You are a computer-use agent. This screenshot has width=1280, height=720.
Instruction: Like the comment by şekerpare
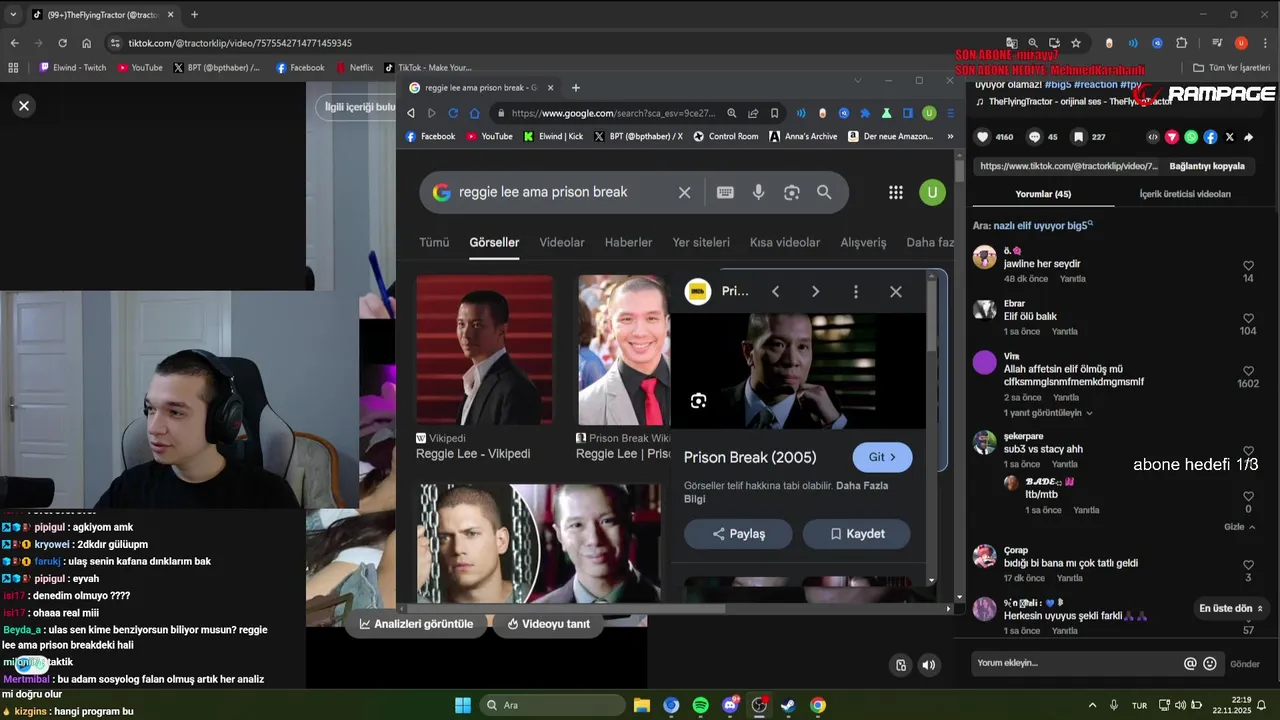[1248, 451]
